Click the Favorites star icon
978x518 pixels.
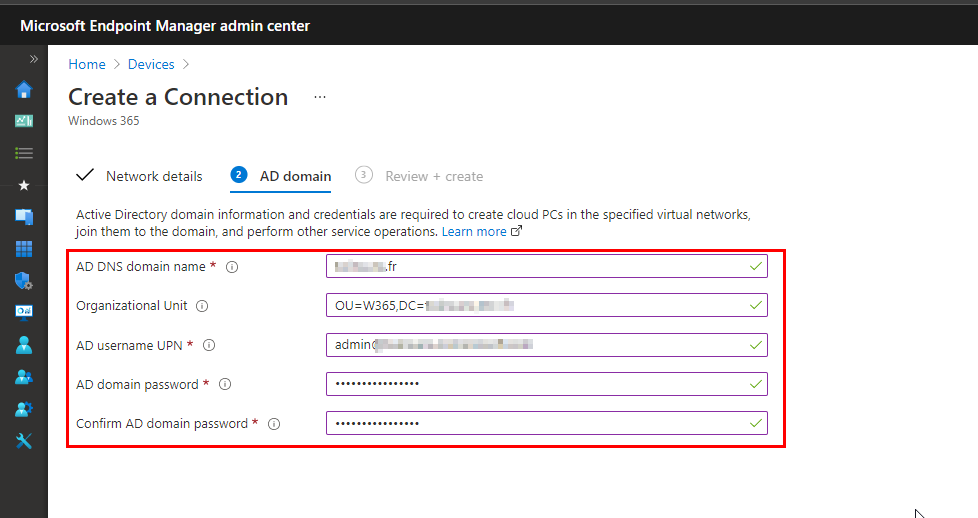pyautogui.click(x=24, y=185)
